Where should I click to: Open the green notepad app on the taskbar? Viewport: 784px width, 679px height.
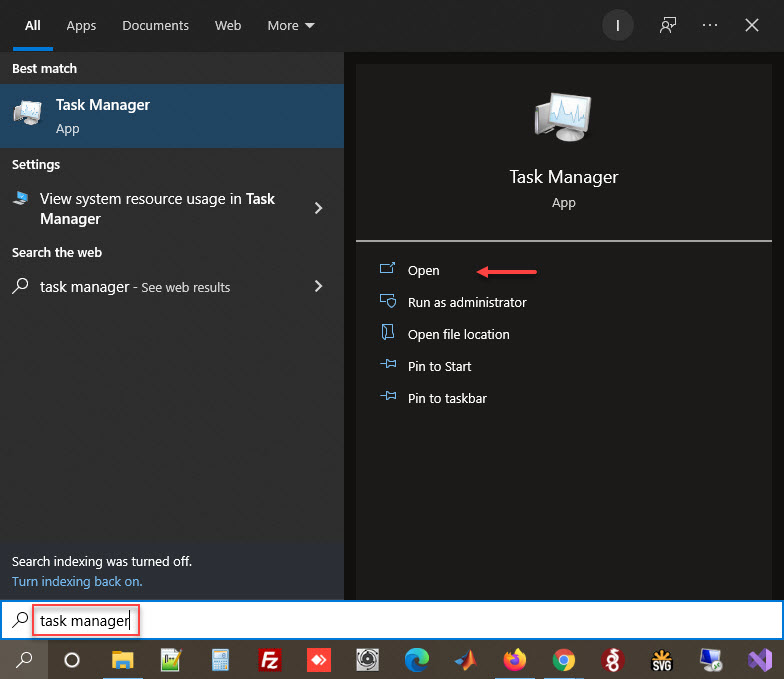171,660
